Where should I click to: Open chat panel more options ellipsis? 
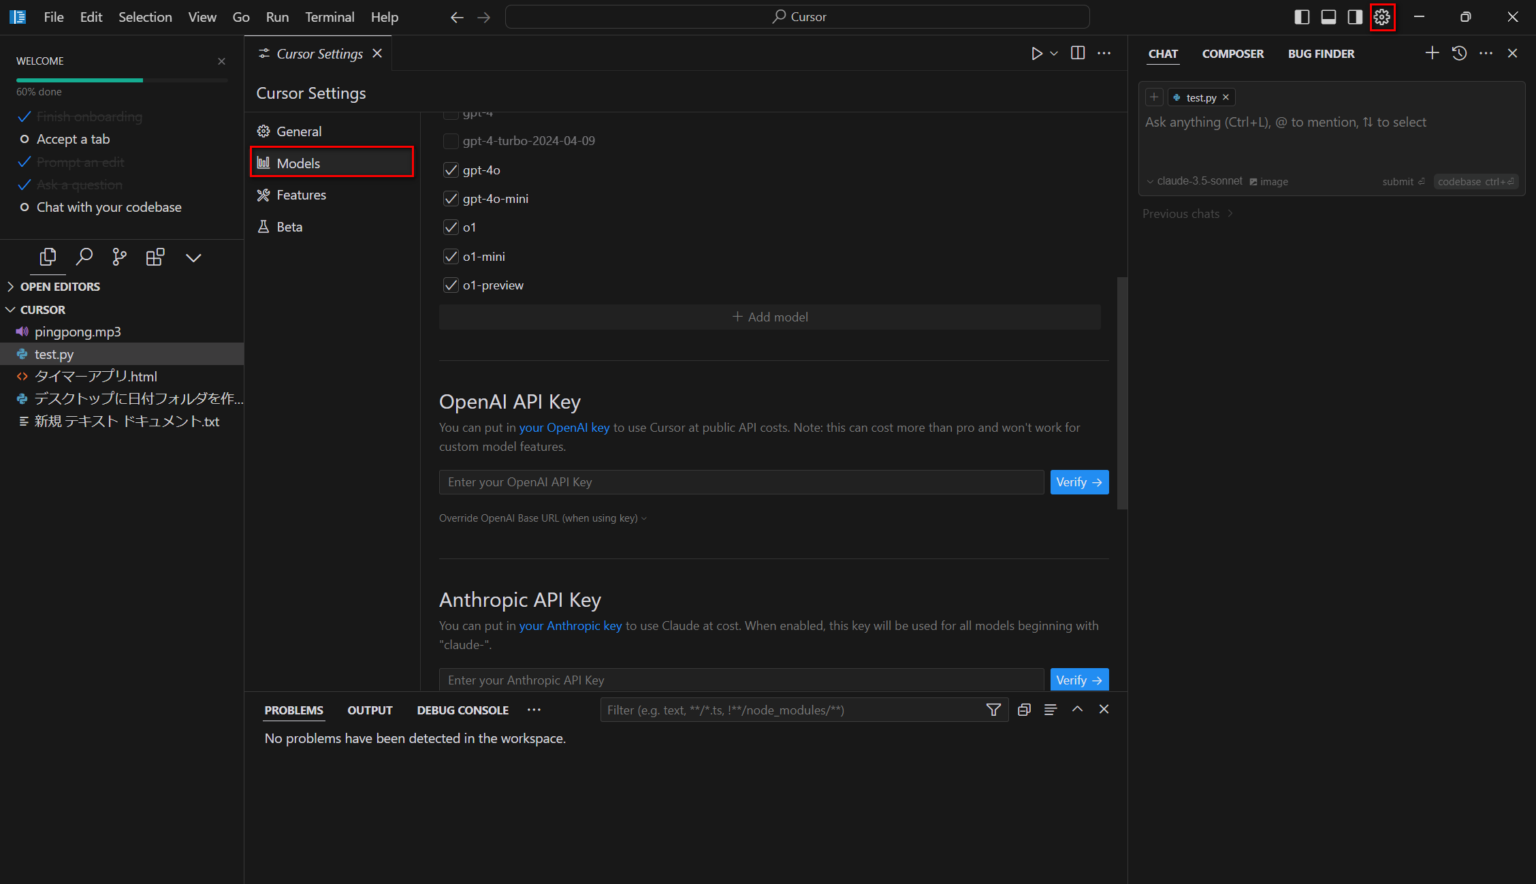(x=1486, y=53)
